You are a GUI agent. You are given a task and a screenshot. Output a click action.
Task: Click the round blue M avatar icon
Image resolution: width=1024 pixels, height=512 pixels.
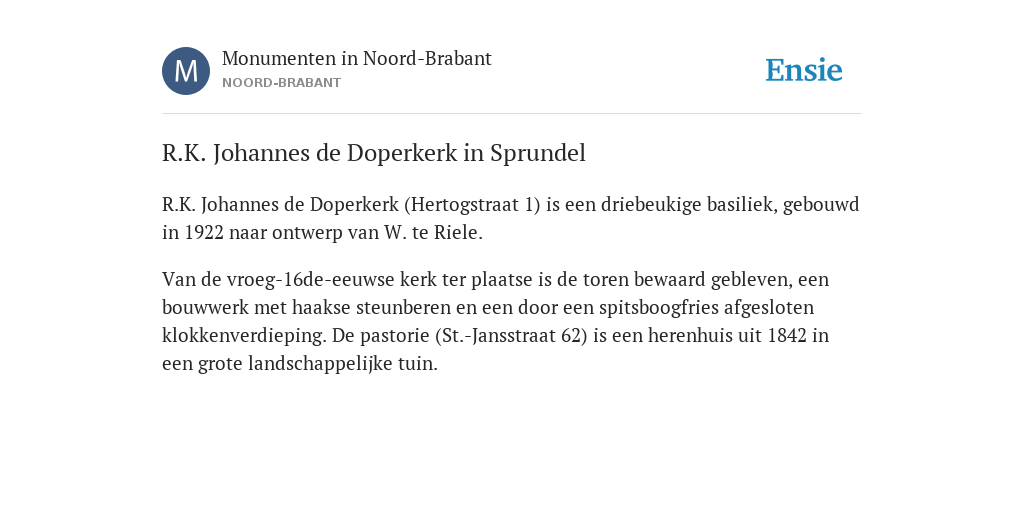(186, 71)
